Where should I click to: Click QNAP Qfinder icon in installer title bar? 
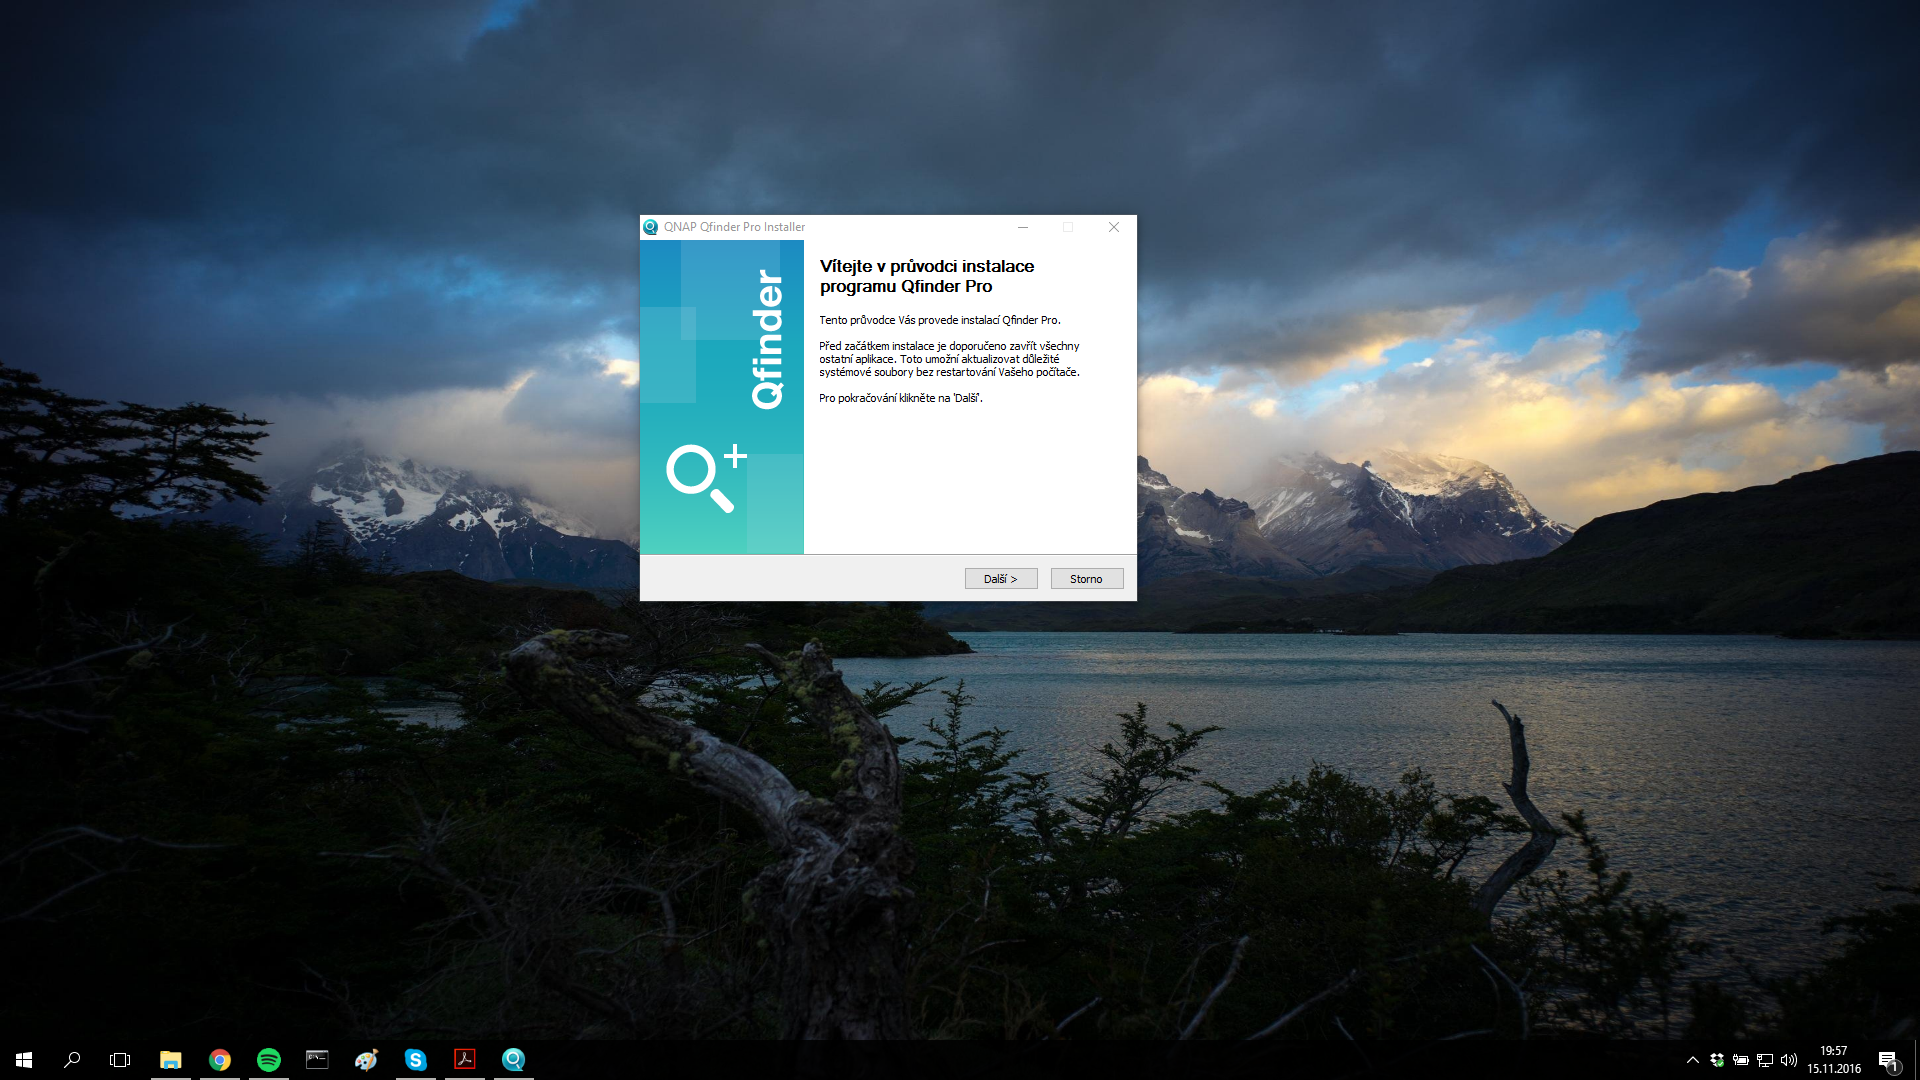651,227
